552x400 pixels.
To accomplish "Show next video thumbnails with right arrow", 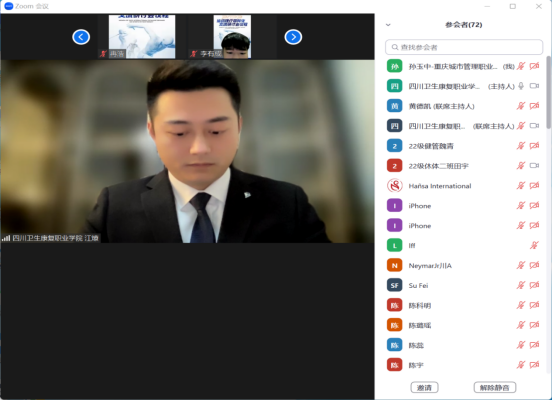I will (x=293, y=37).
